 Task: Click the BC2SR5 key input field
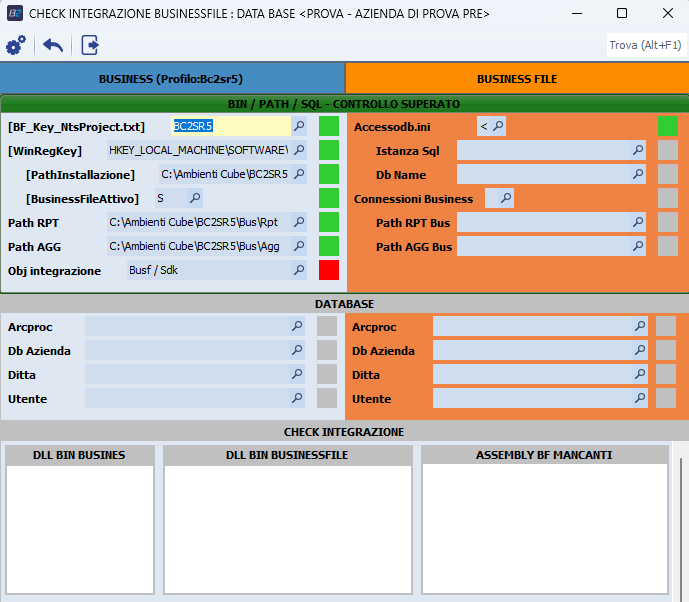point(231,126)
